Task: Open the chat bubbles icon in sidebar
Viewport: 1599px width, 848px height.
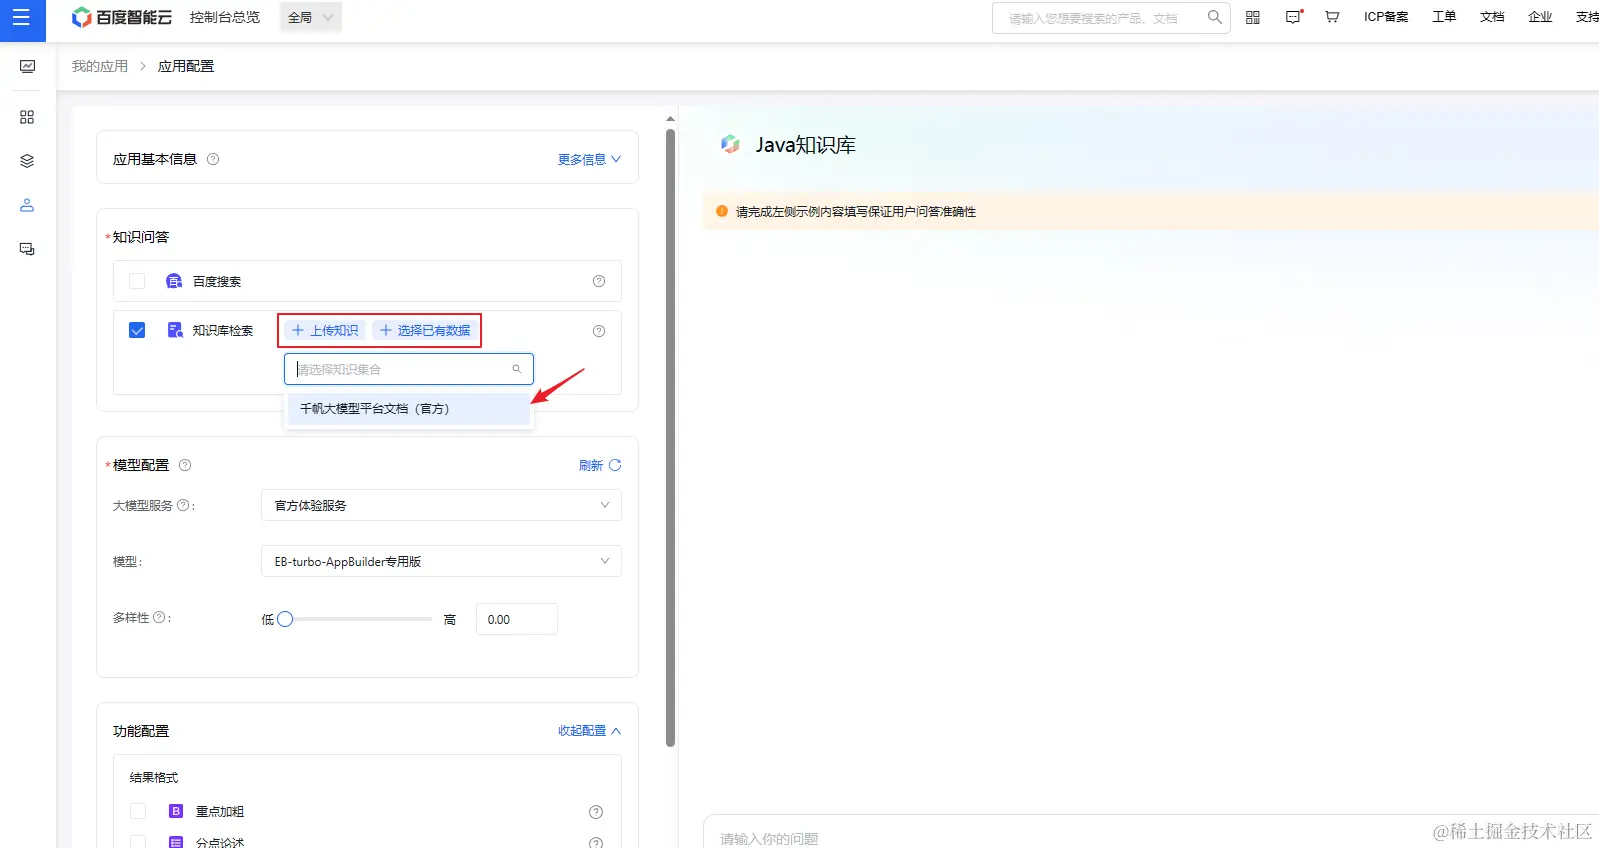Action: 27,249
